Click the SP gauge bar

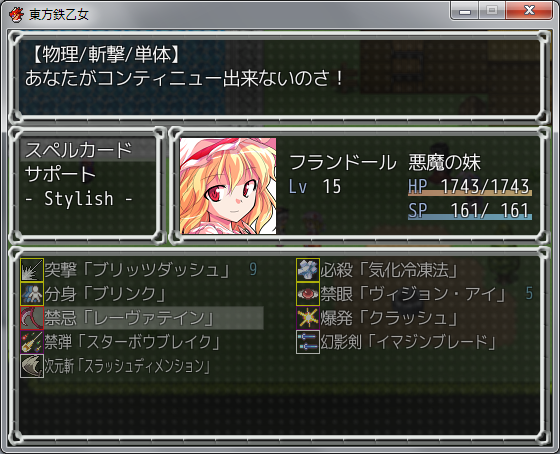tap(470, 217)
